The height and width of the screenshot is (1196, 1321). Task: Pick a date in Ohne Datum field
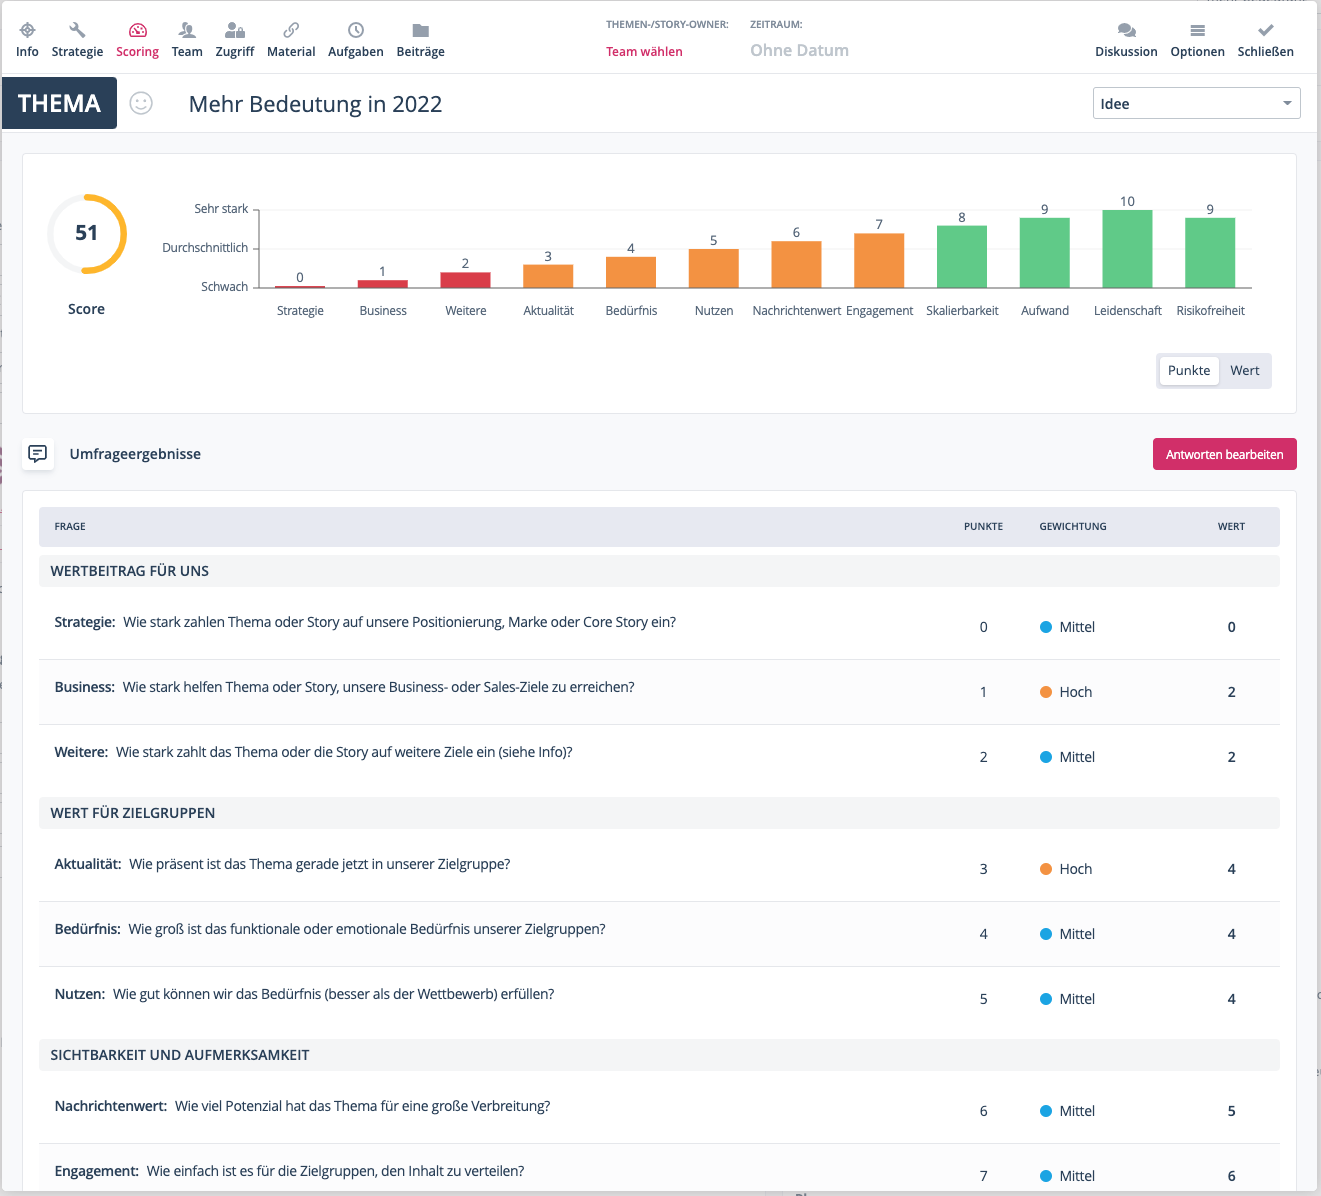pos(799,51)
